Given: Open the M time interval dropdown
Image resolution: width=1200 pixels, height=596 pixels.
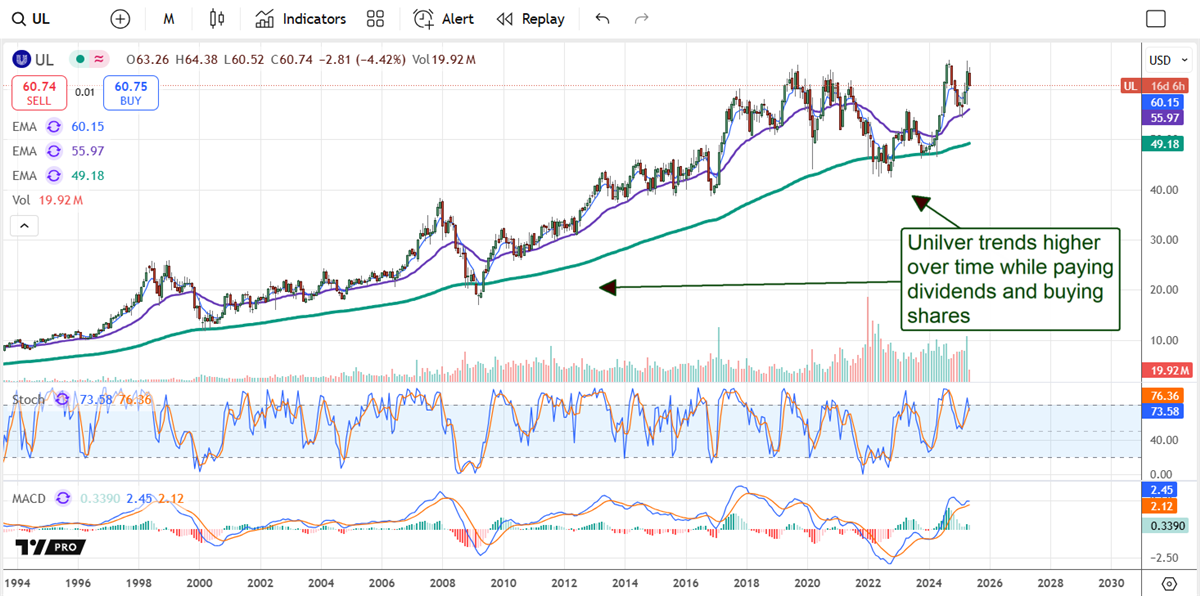Looking at the screenshot, I should [x=169, y=19].
